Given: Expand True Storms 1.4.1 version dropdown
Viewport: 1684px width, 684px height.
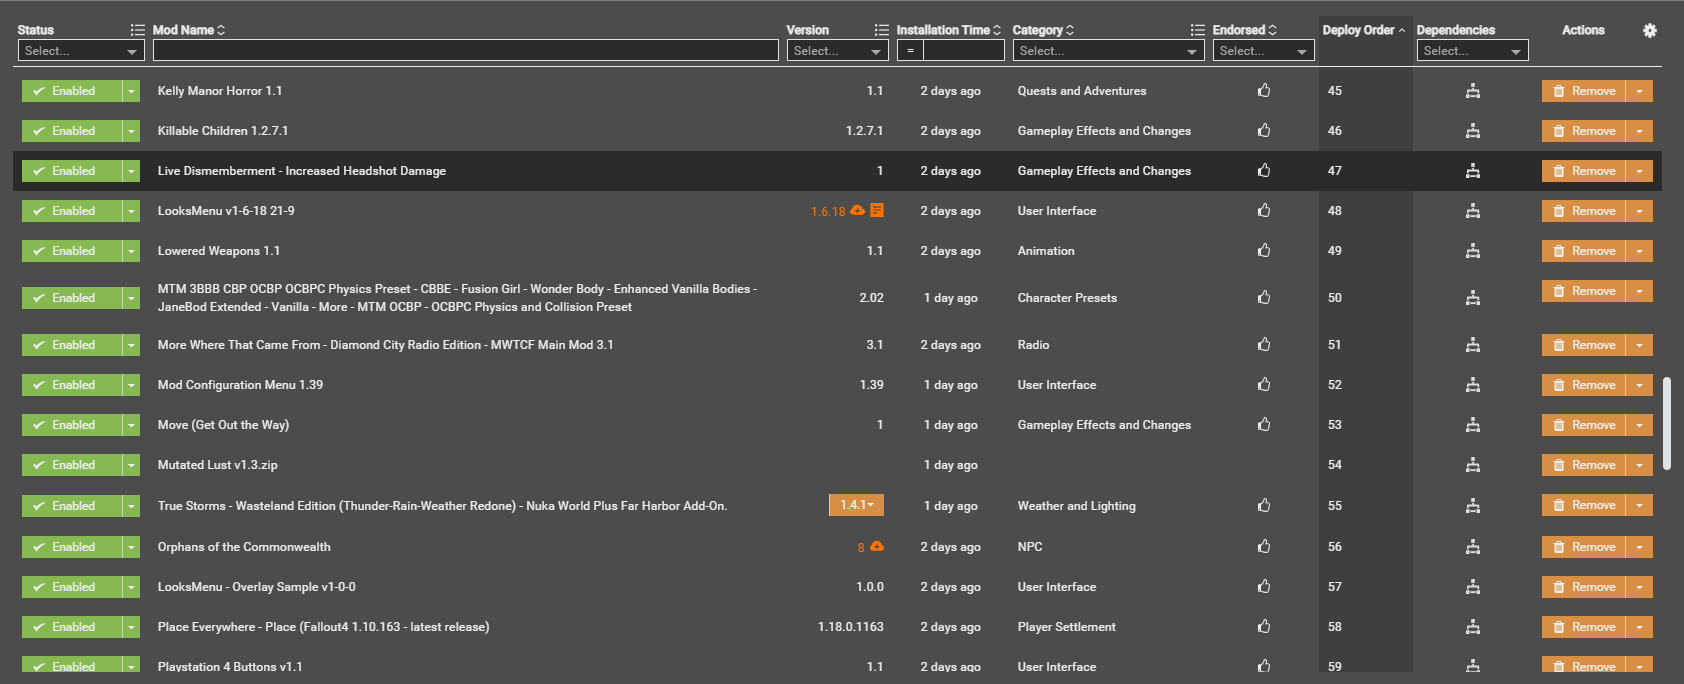Looking at the screenshot, I should (x=856, y=505).
